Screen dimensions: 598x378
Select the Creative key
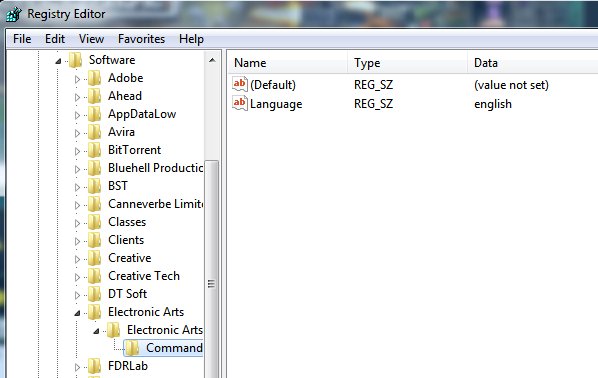(x=130, y=258)
